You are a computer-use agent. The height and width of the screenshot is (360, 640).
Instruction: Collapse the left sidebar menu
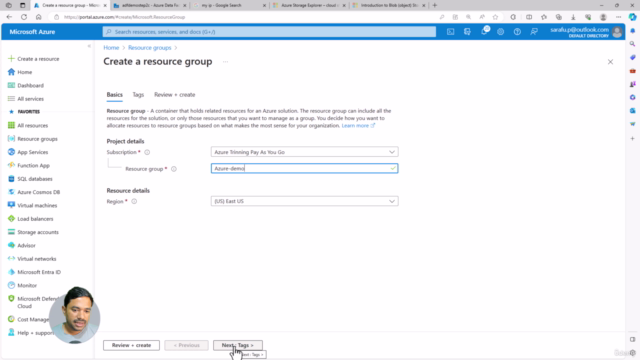click(89, 46)
